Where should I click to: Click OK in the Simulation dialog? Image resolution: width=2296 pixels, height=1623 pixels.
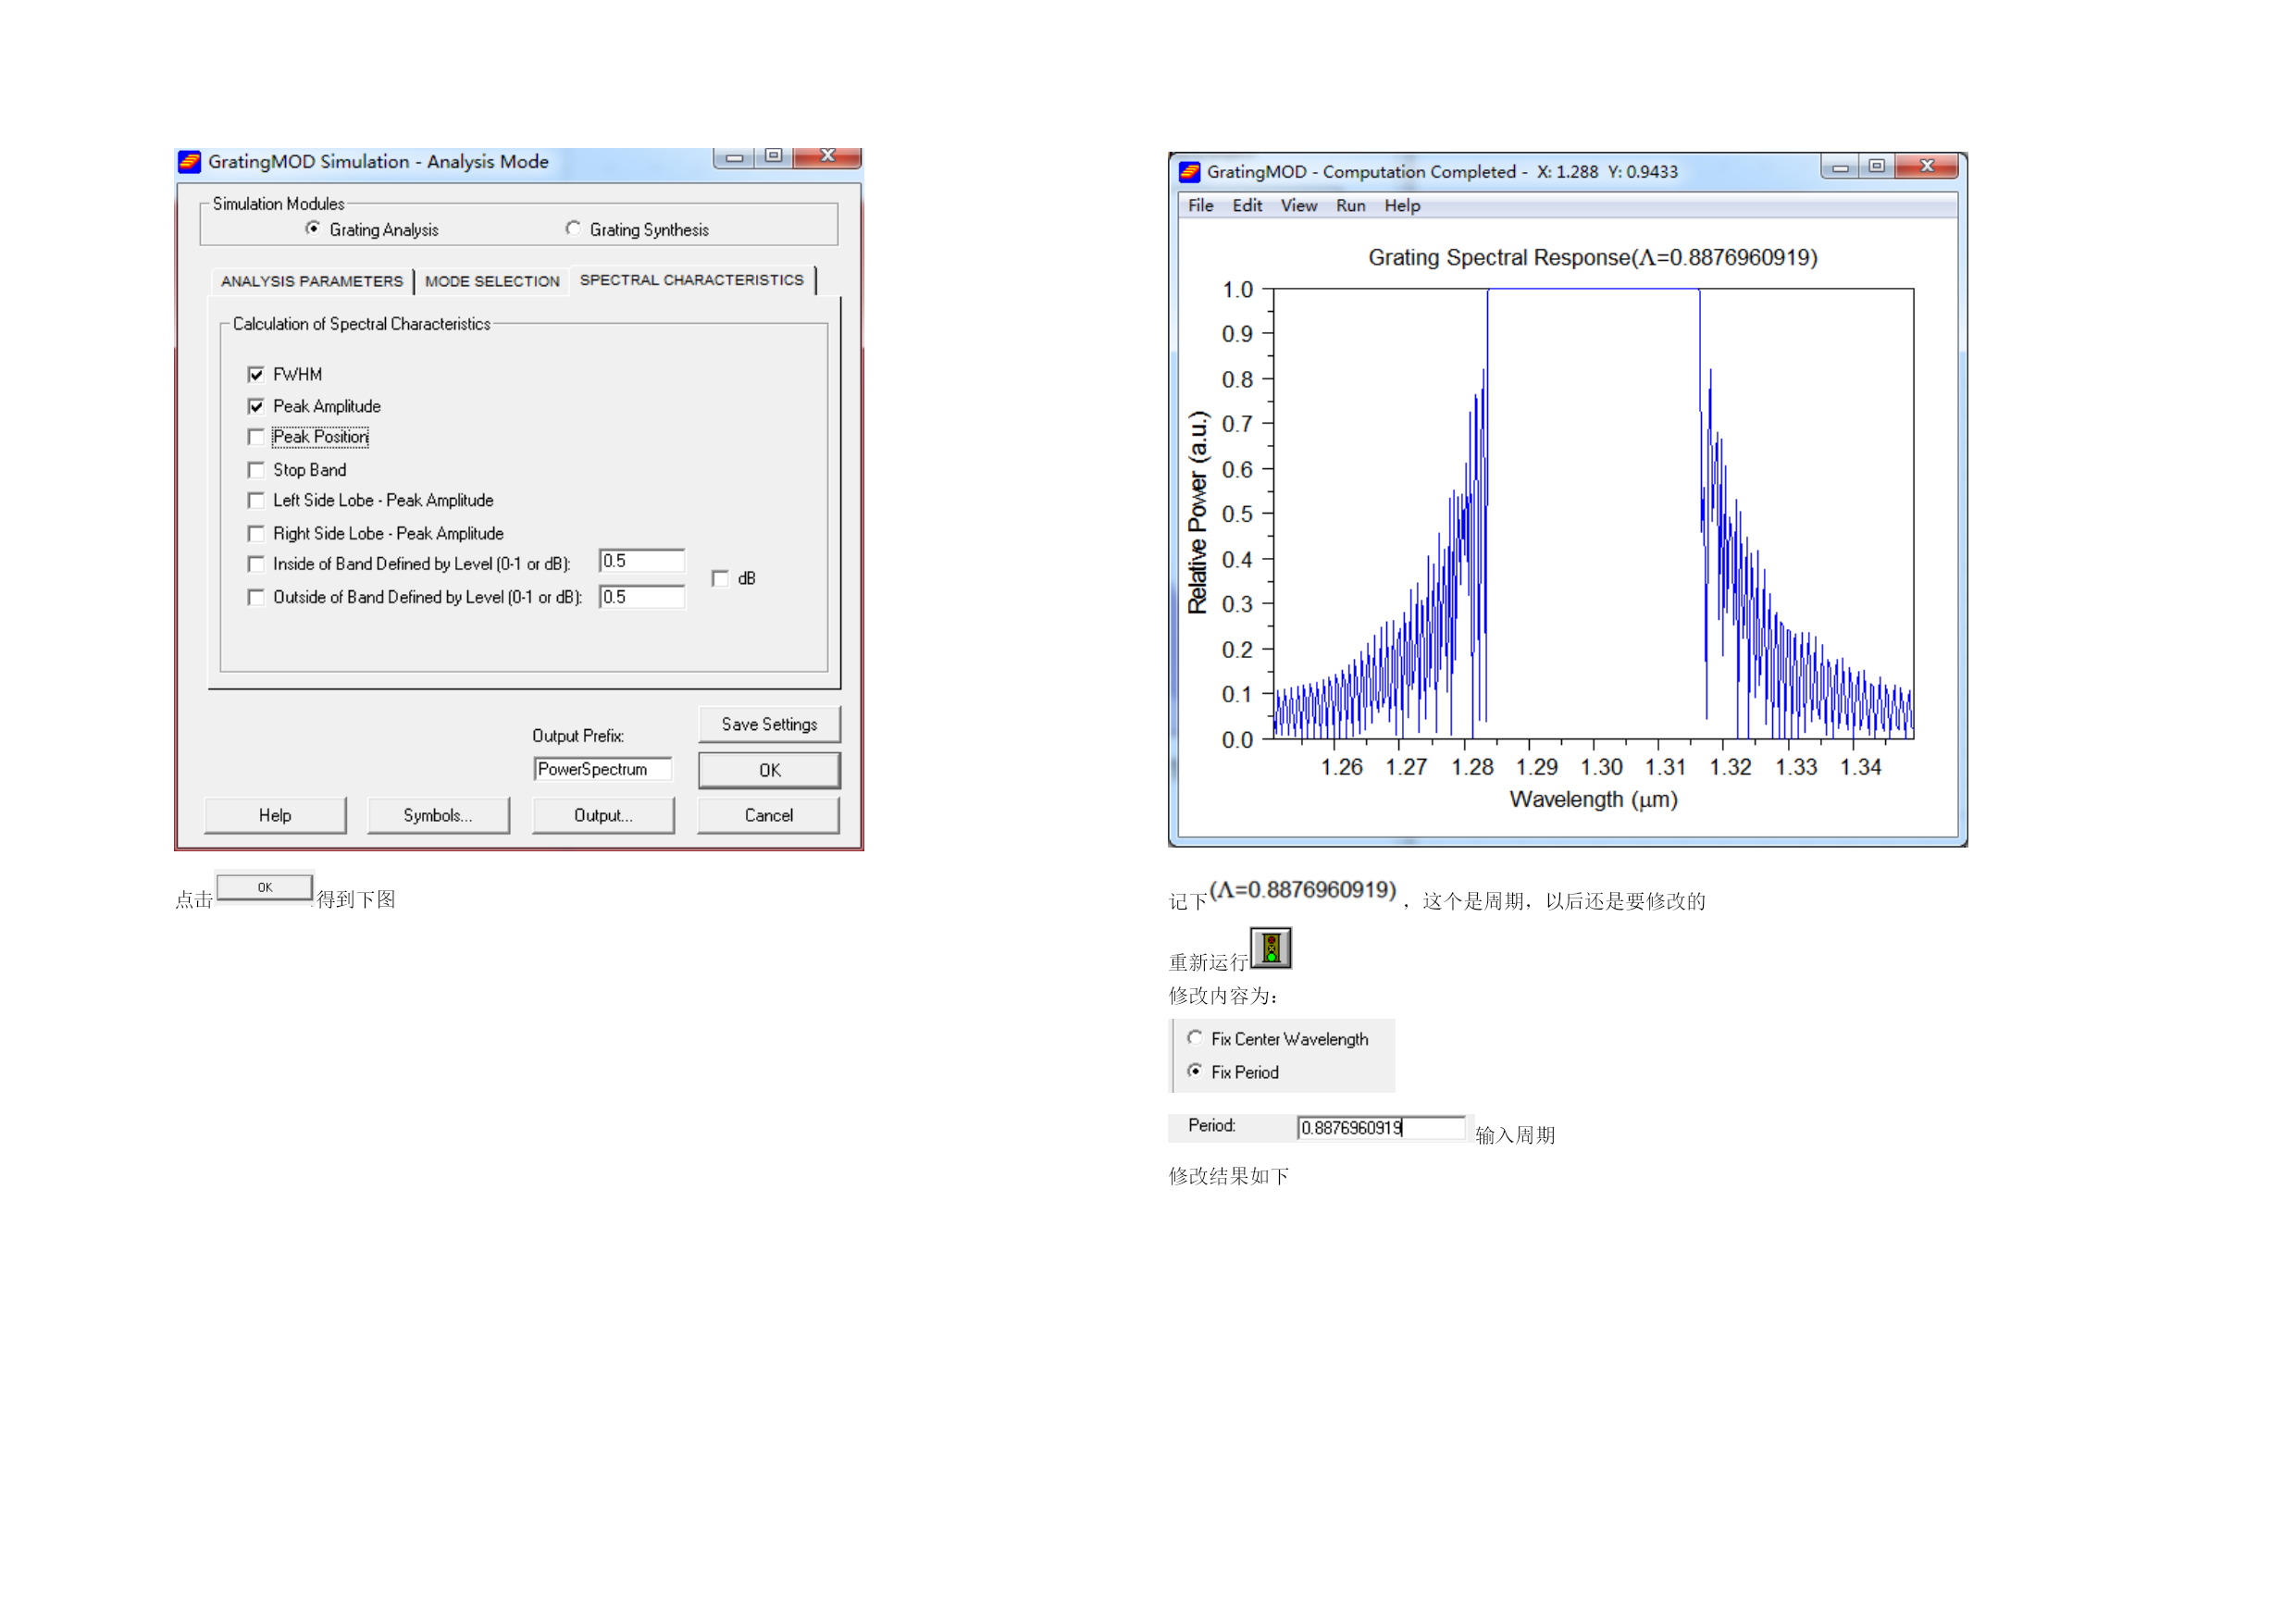coord(769,770)
